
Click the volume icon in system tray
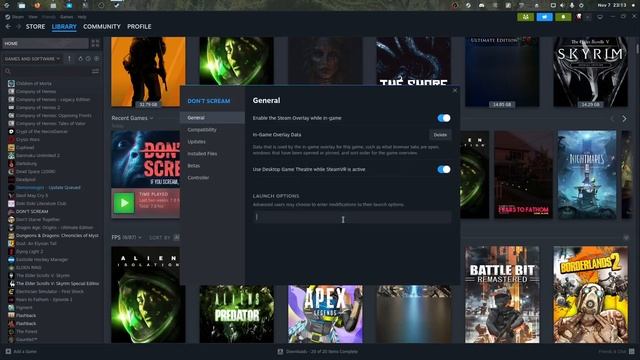pyautogui.click(x=562, y=5)
